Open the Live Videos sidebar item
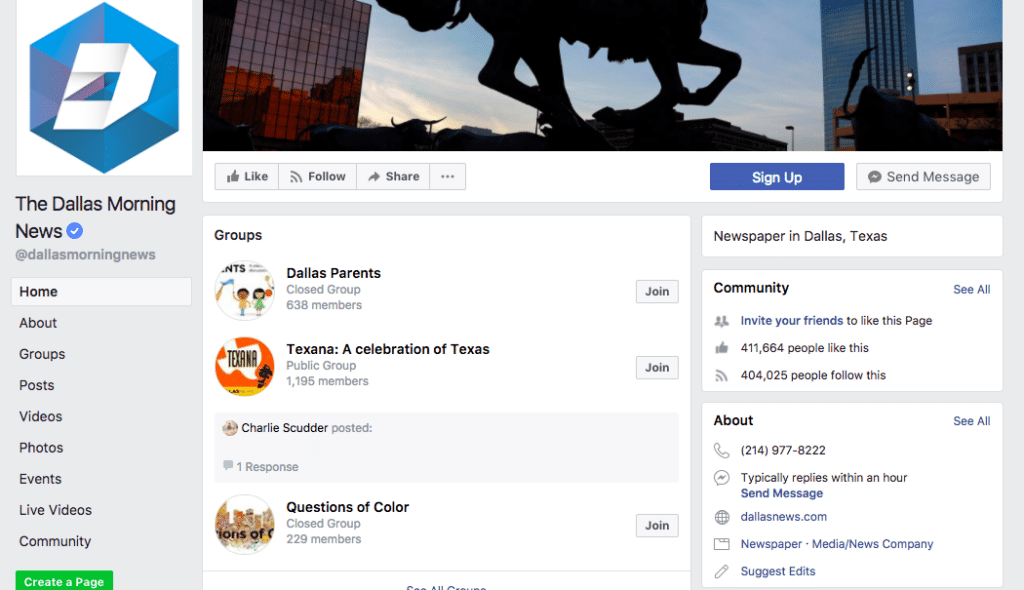The height and width of the screenshot is (590, 1024). (56, 510)
